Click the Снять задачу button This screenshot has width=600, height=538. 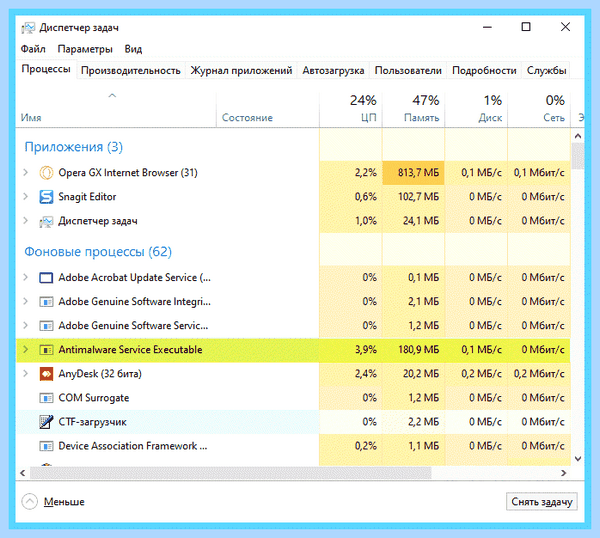point(542,502)
